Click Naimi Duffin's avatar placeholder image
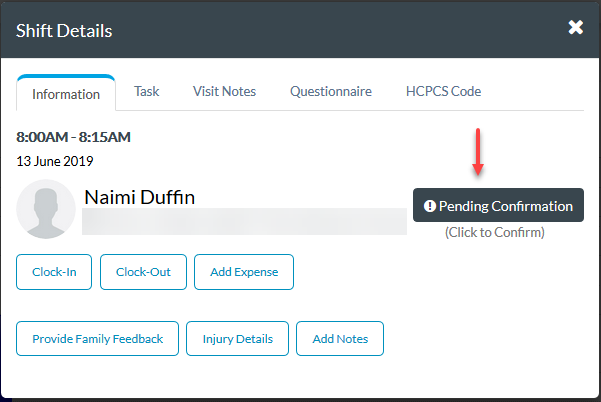 [46, 209]
